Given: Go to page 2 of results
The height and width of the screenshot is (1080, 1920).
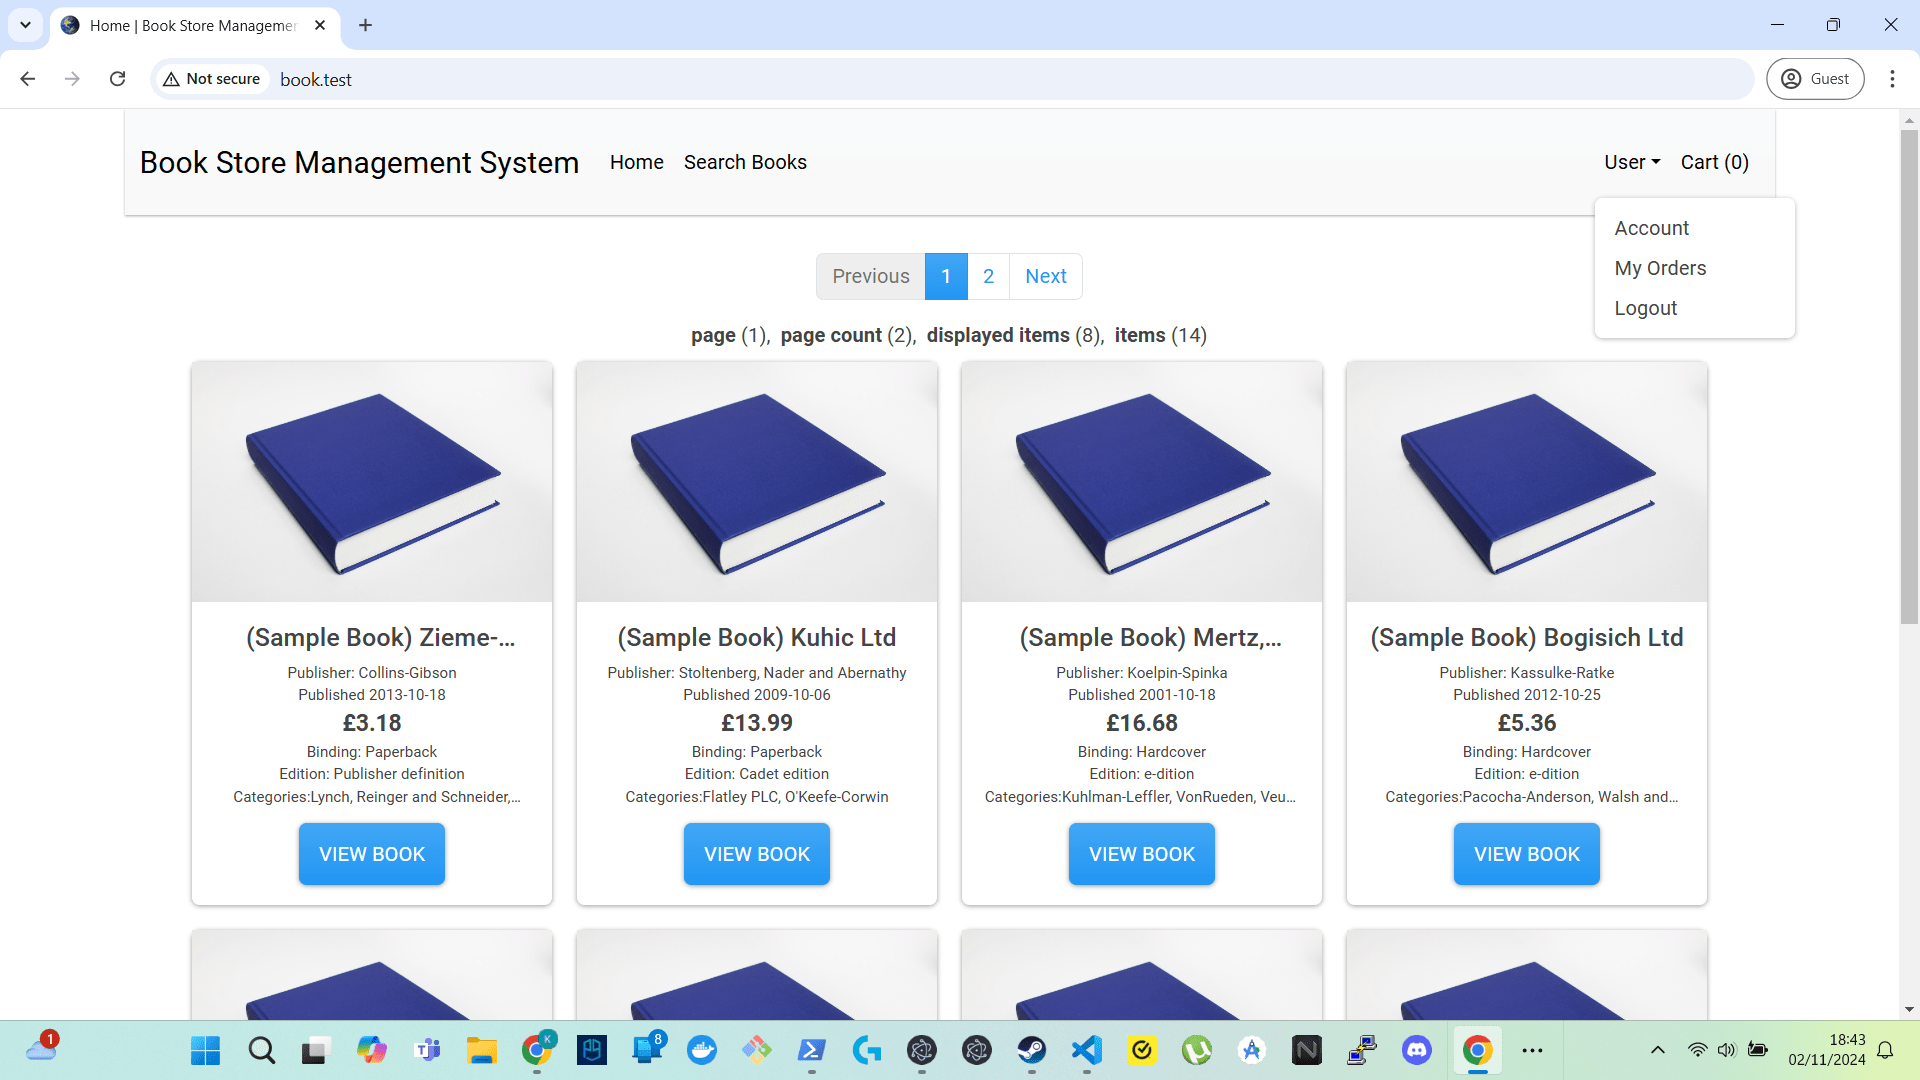Looking at the screenshot, I should click(988, 276).
